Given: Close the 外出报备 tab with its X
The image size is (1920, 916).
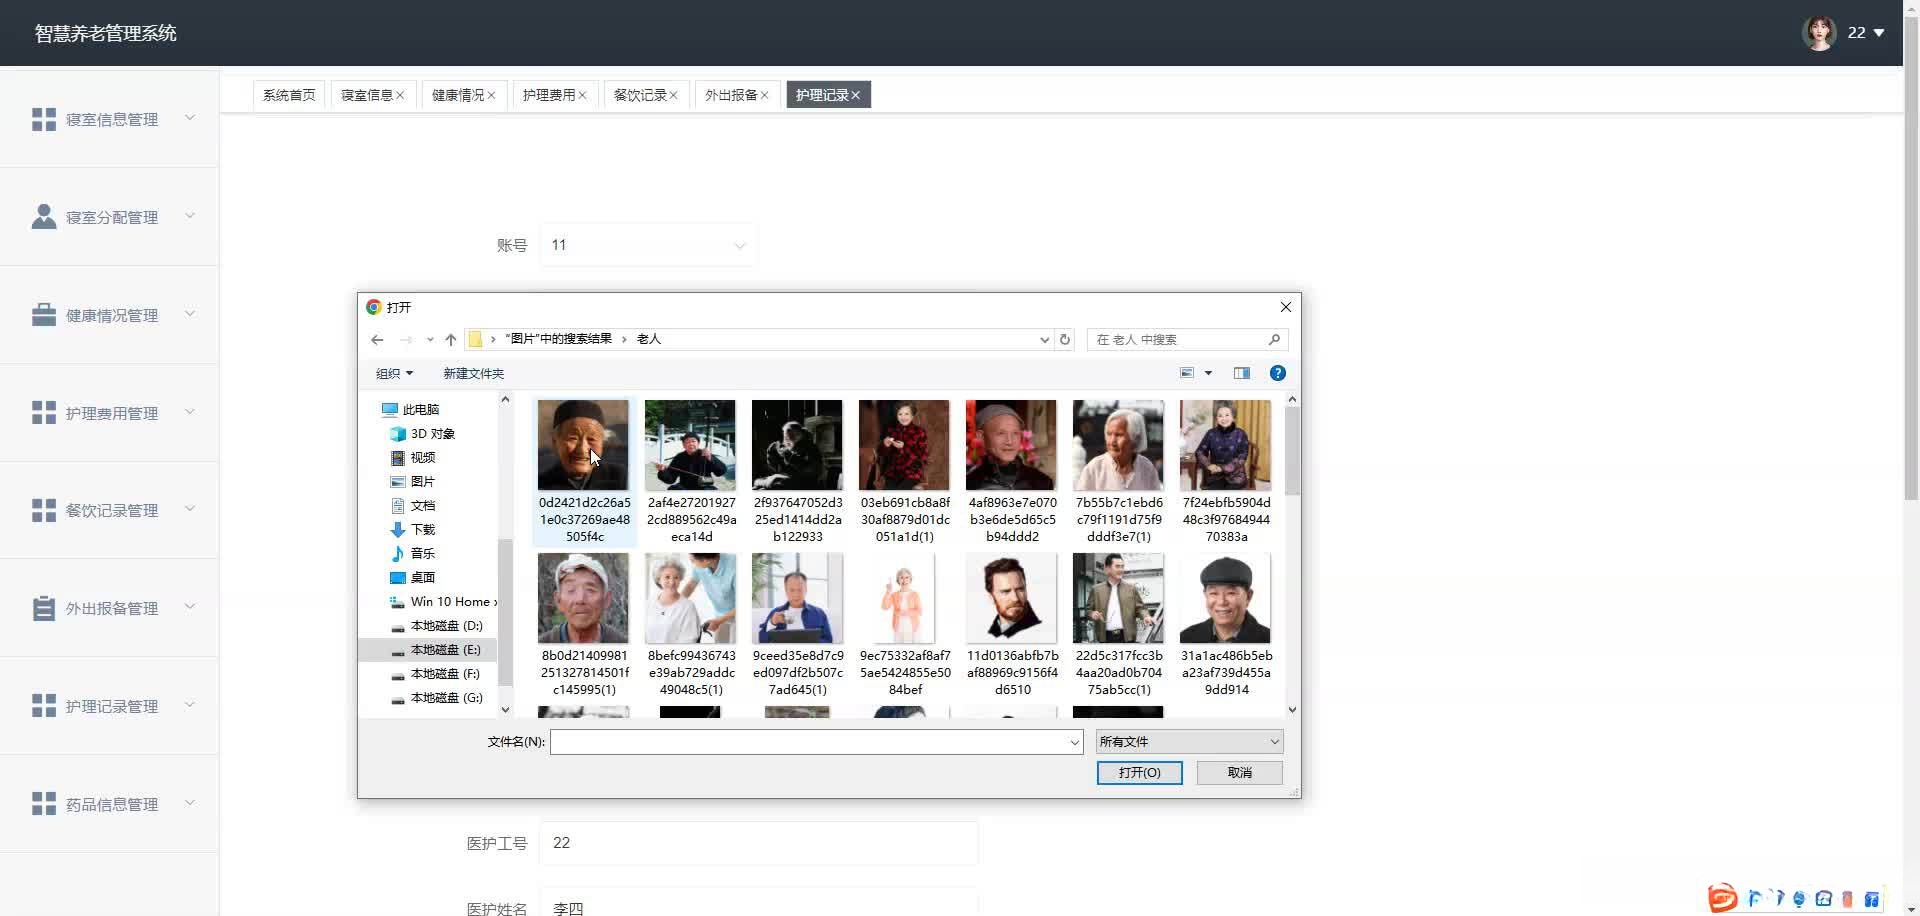Looking at the screenshot, I should [x=764, y=96].
